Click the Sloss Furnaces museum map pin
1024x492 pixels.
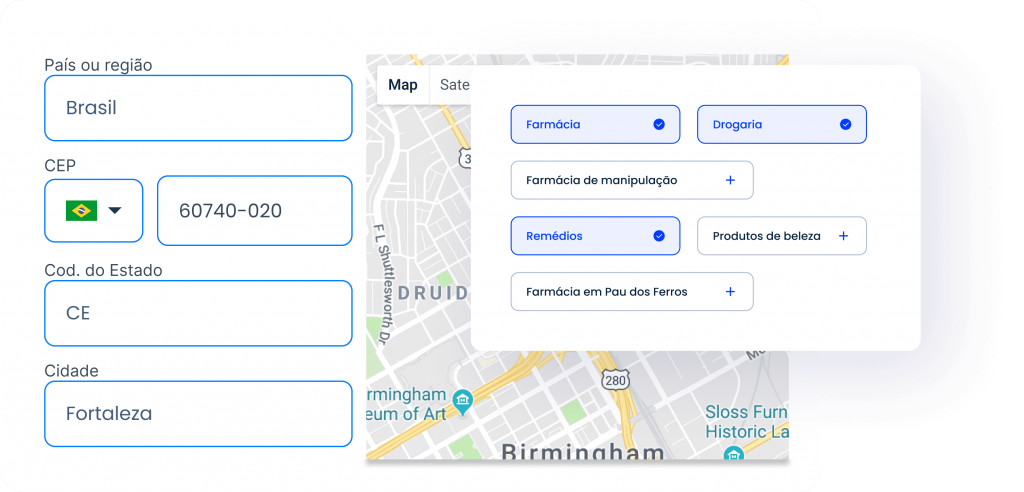(732, 455)
